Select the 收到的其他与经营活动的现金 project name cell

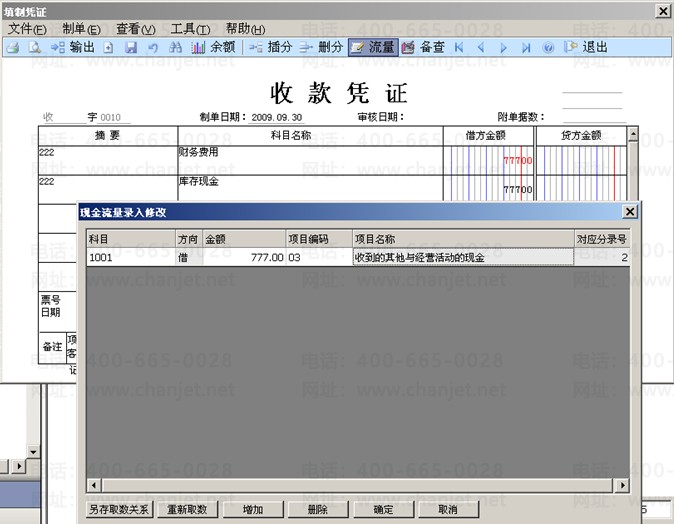pos(463,257)
